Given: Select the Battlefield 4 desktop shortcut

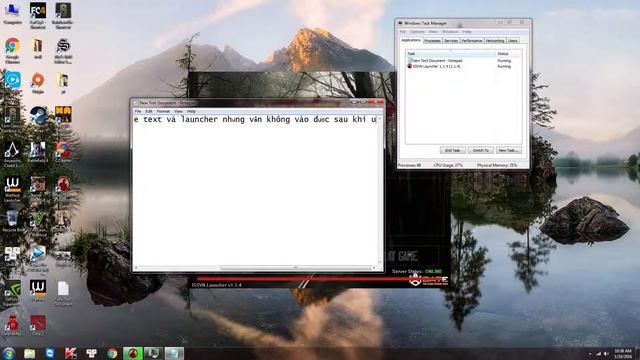Looking at the screenshot, I should pyautogui.click(x=38, y=152).
